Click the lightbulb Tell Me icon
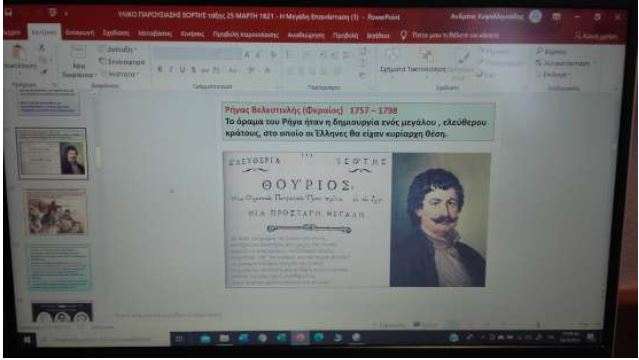The image size is (639, 360). coord(403,35)
